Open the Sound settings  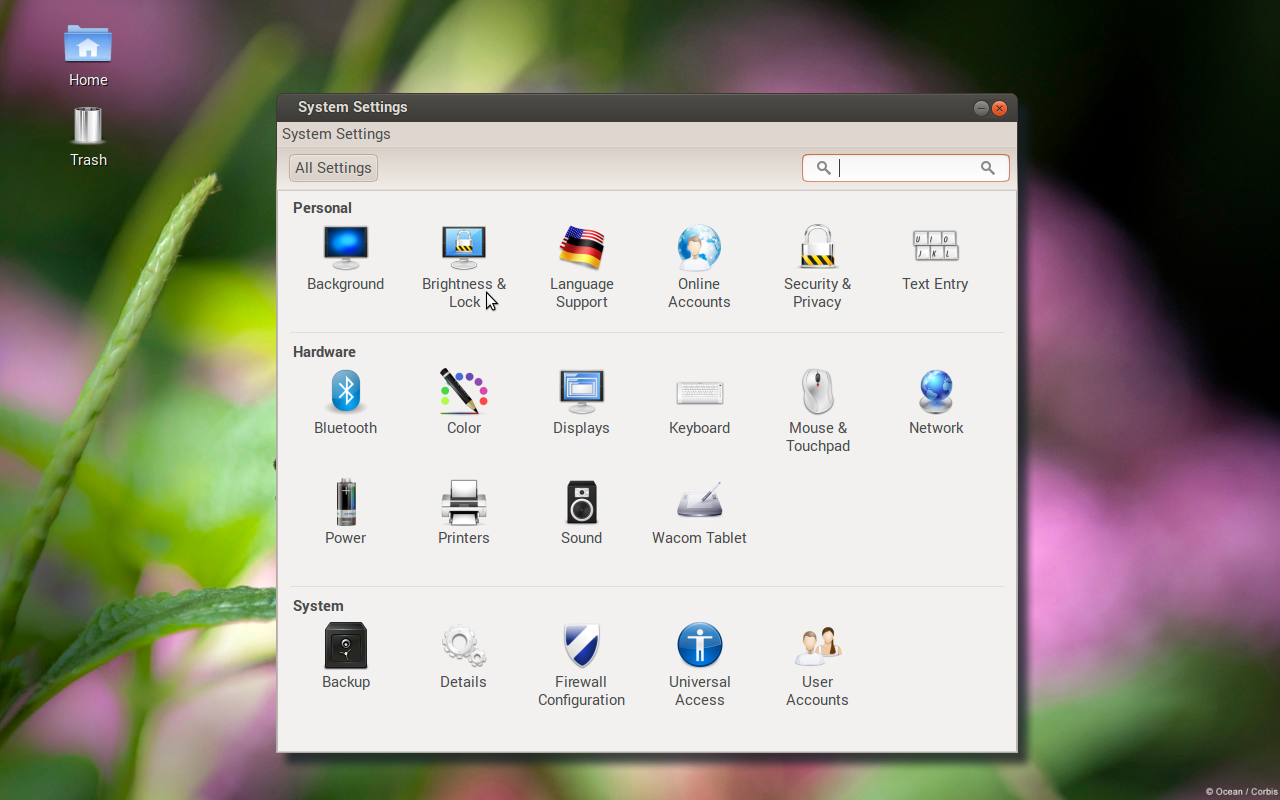coord(581,502)
